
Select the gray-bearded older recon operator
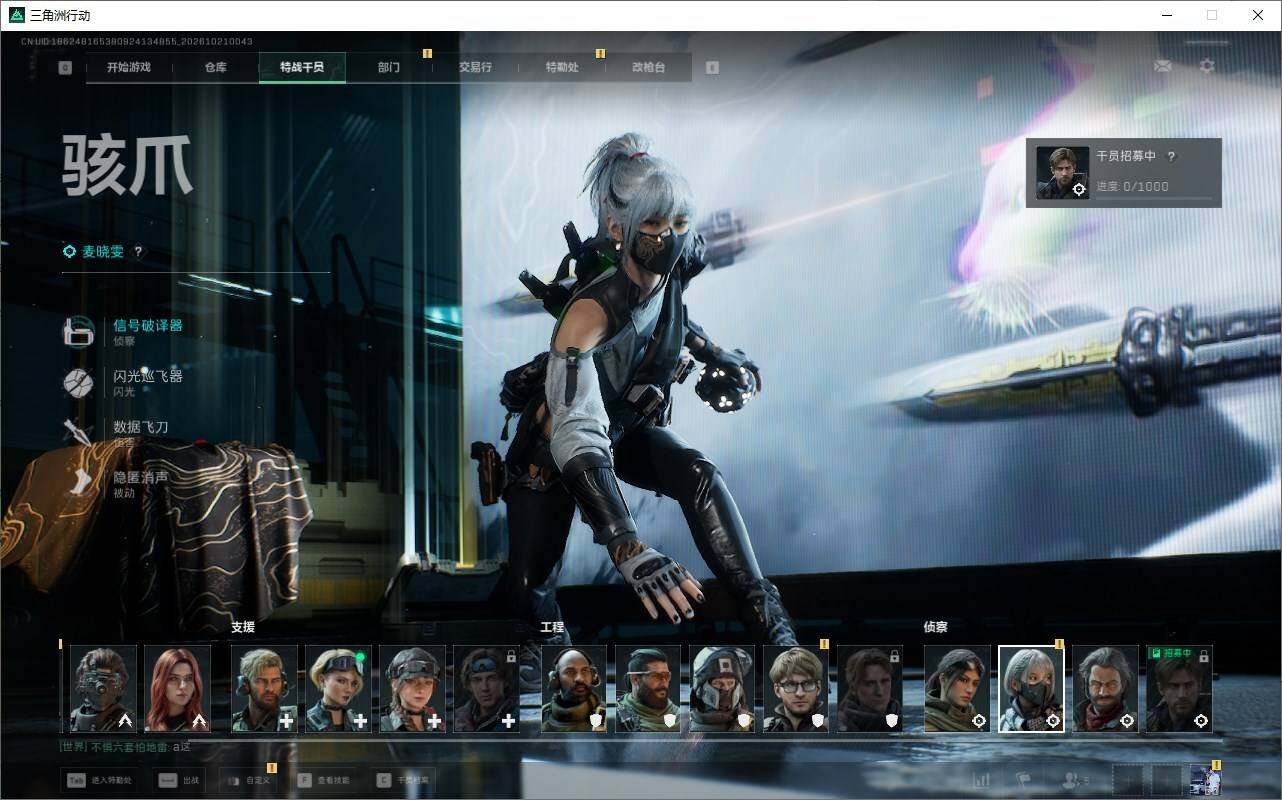[x=1105, y=689]
